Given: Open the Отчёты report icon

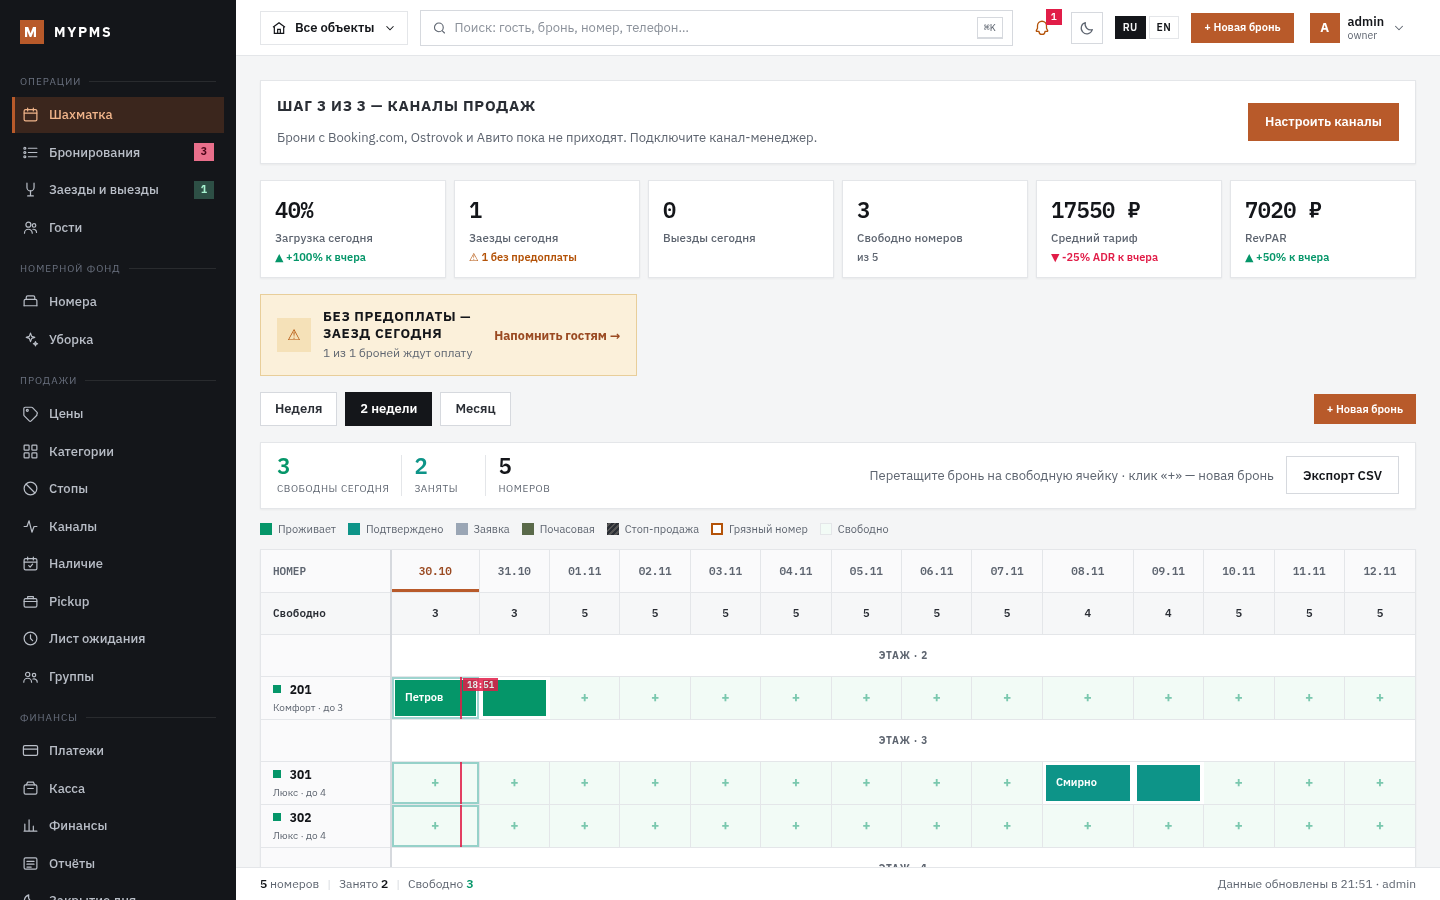Looking at the screenshot, I should point(31,864).
